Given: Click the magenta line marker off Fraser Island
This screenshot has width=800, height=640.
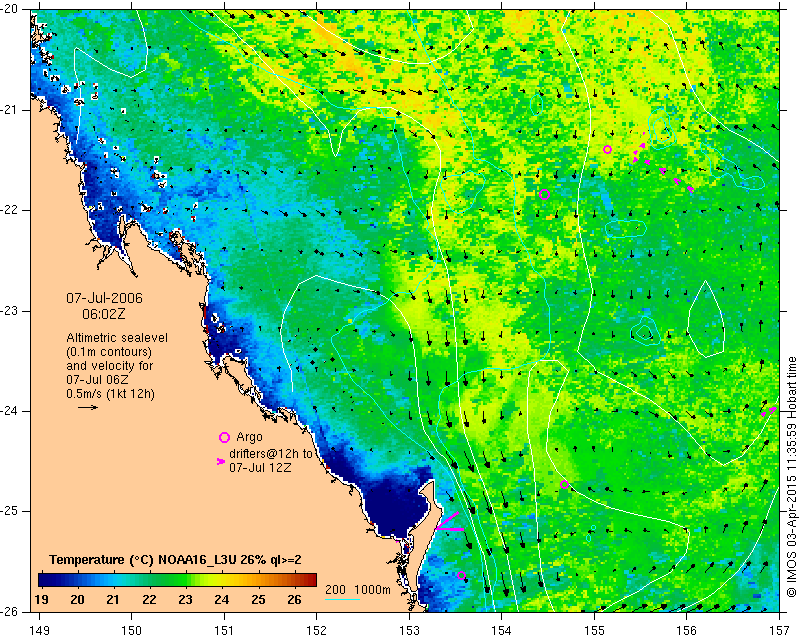Looking at the screenshot, I should pos(450,523).
